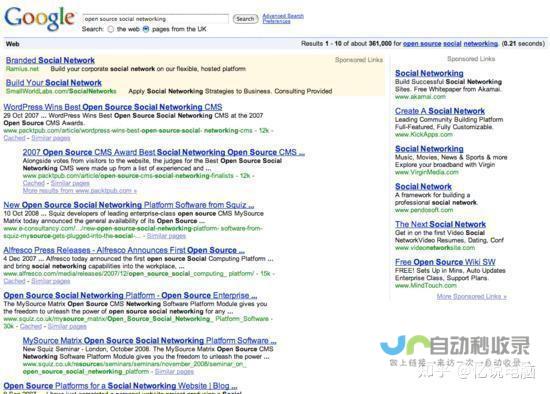The height and width of the screenshot is (394, 550).
Task: Select "the web" radio option
Action: coord(111,29)
